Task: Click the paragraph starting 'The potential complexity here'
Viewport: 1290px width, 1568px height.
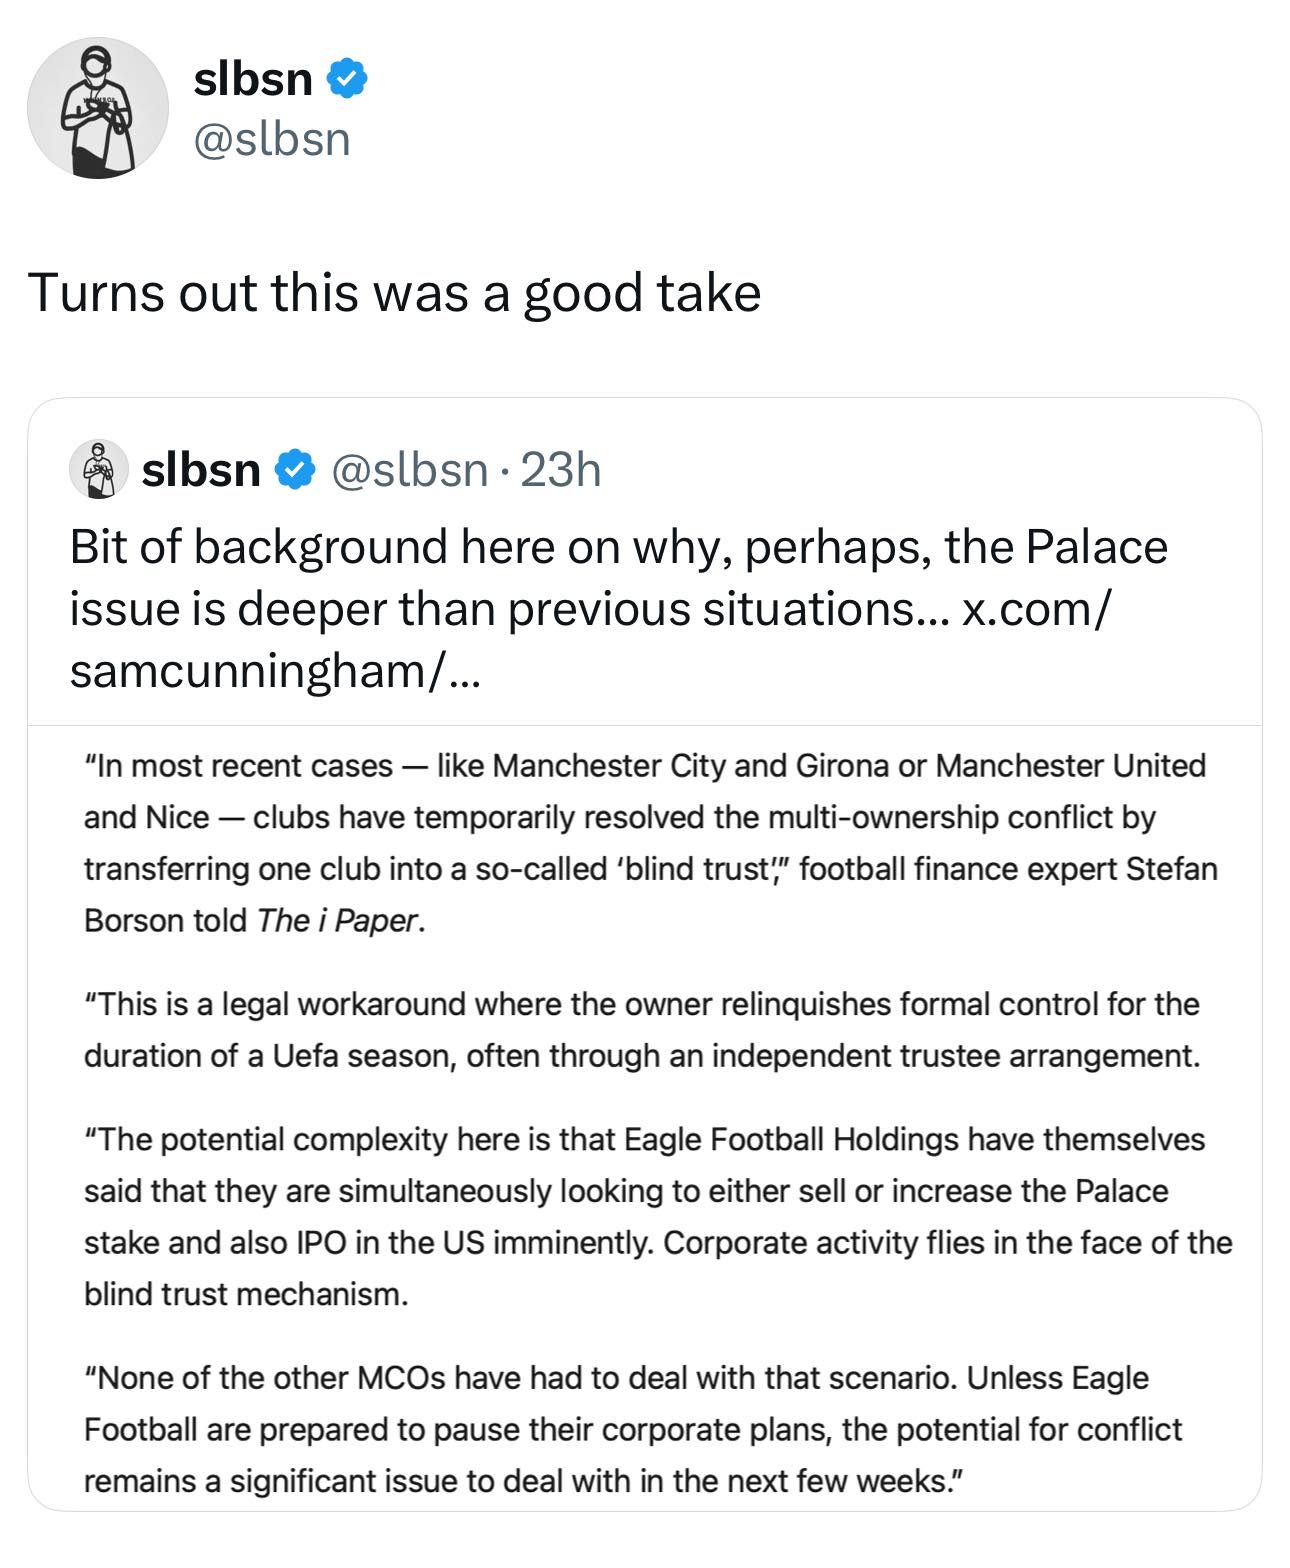Action: click(x=658, y=1217)
